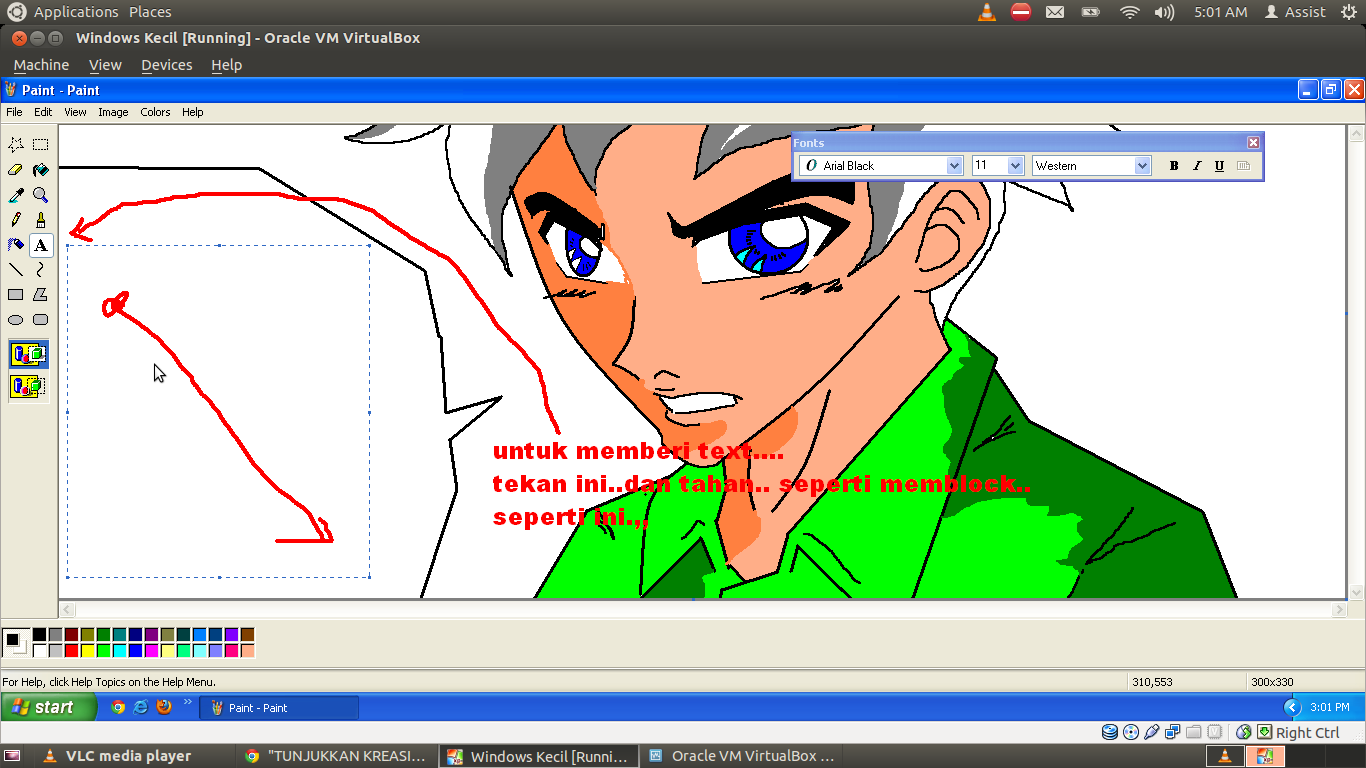
Task: Select the Airbrush spray tool
Action: coord(16,245)
